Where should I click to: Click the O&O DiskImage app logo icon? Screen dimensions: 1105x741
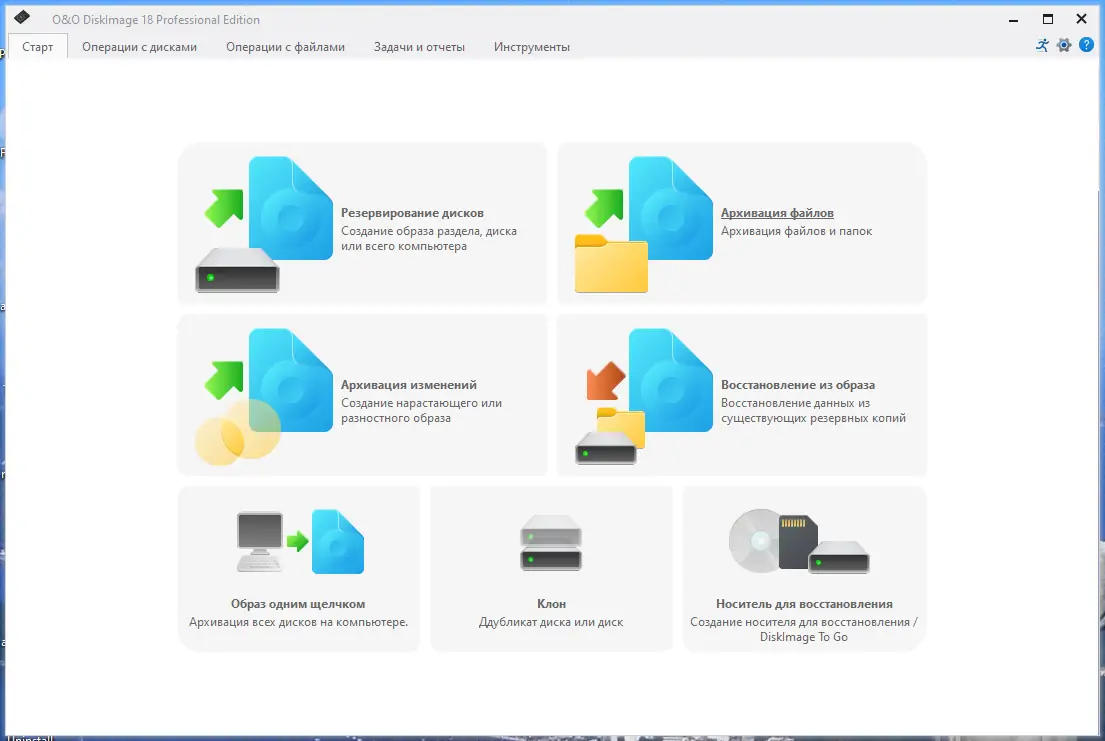22,17
